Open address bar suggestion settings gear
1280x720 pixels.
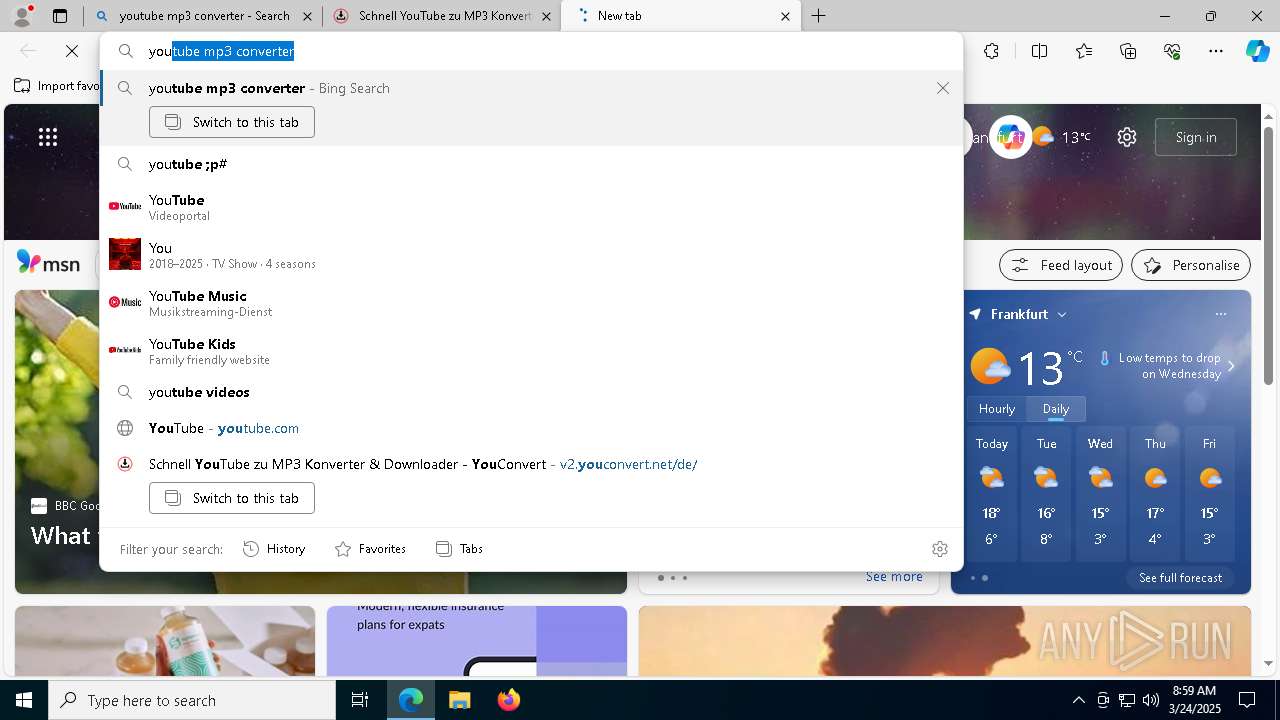[x=939, y=549]
